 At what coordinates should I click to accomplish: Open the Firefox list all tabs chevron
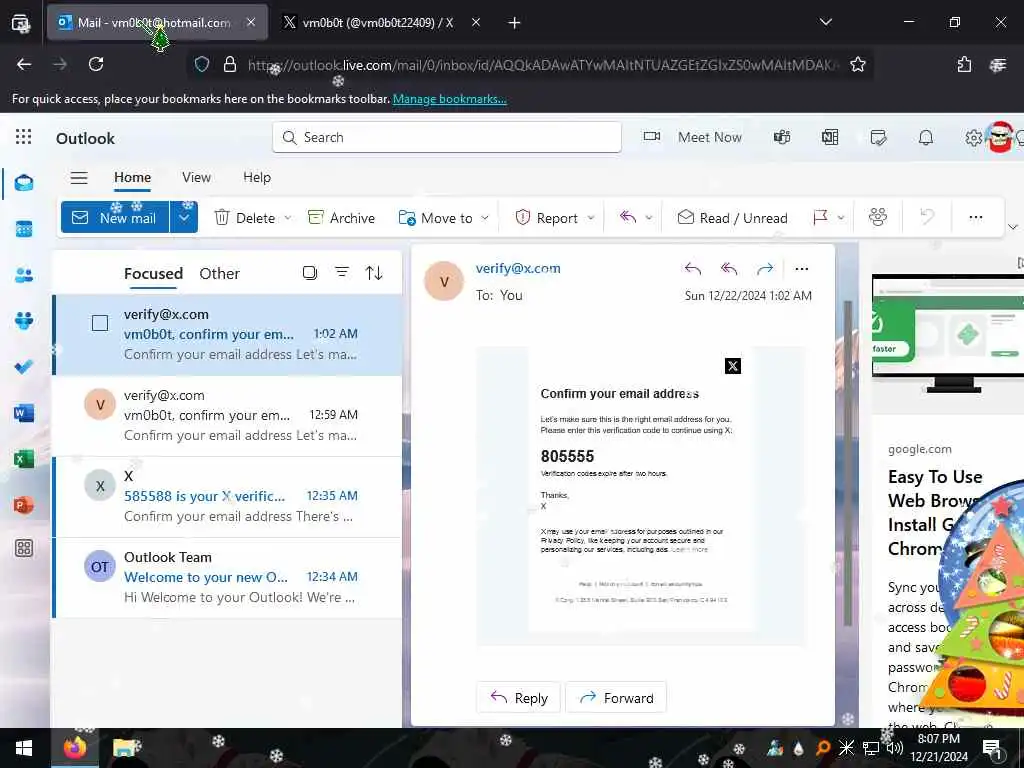click(825, 22)
